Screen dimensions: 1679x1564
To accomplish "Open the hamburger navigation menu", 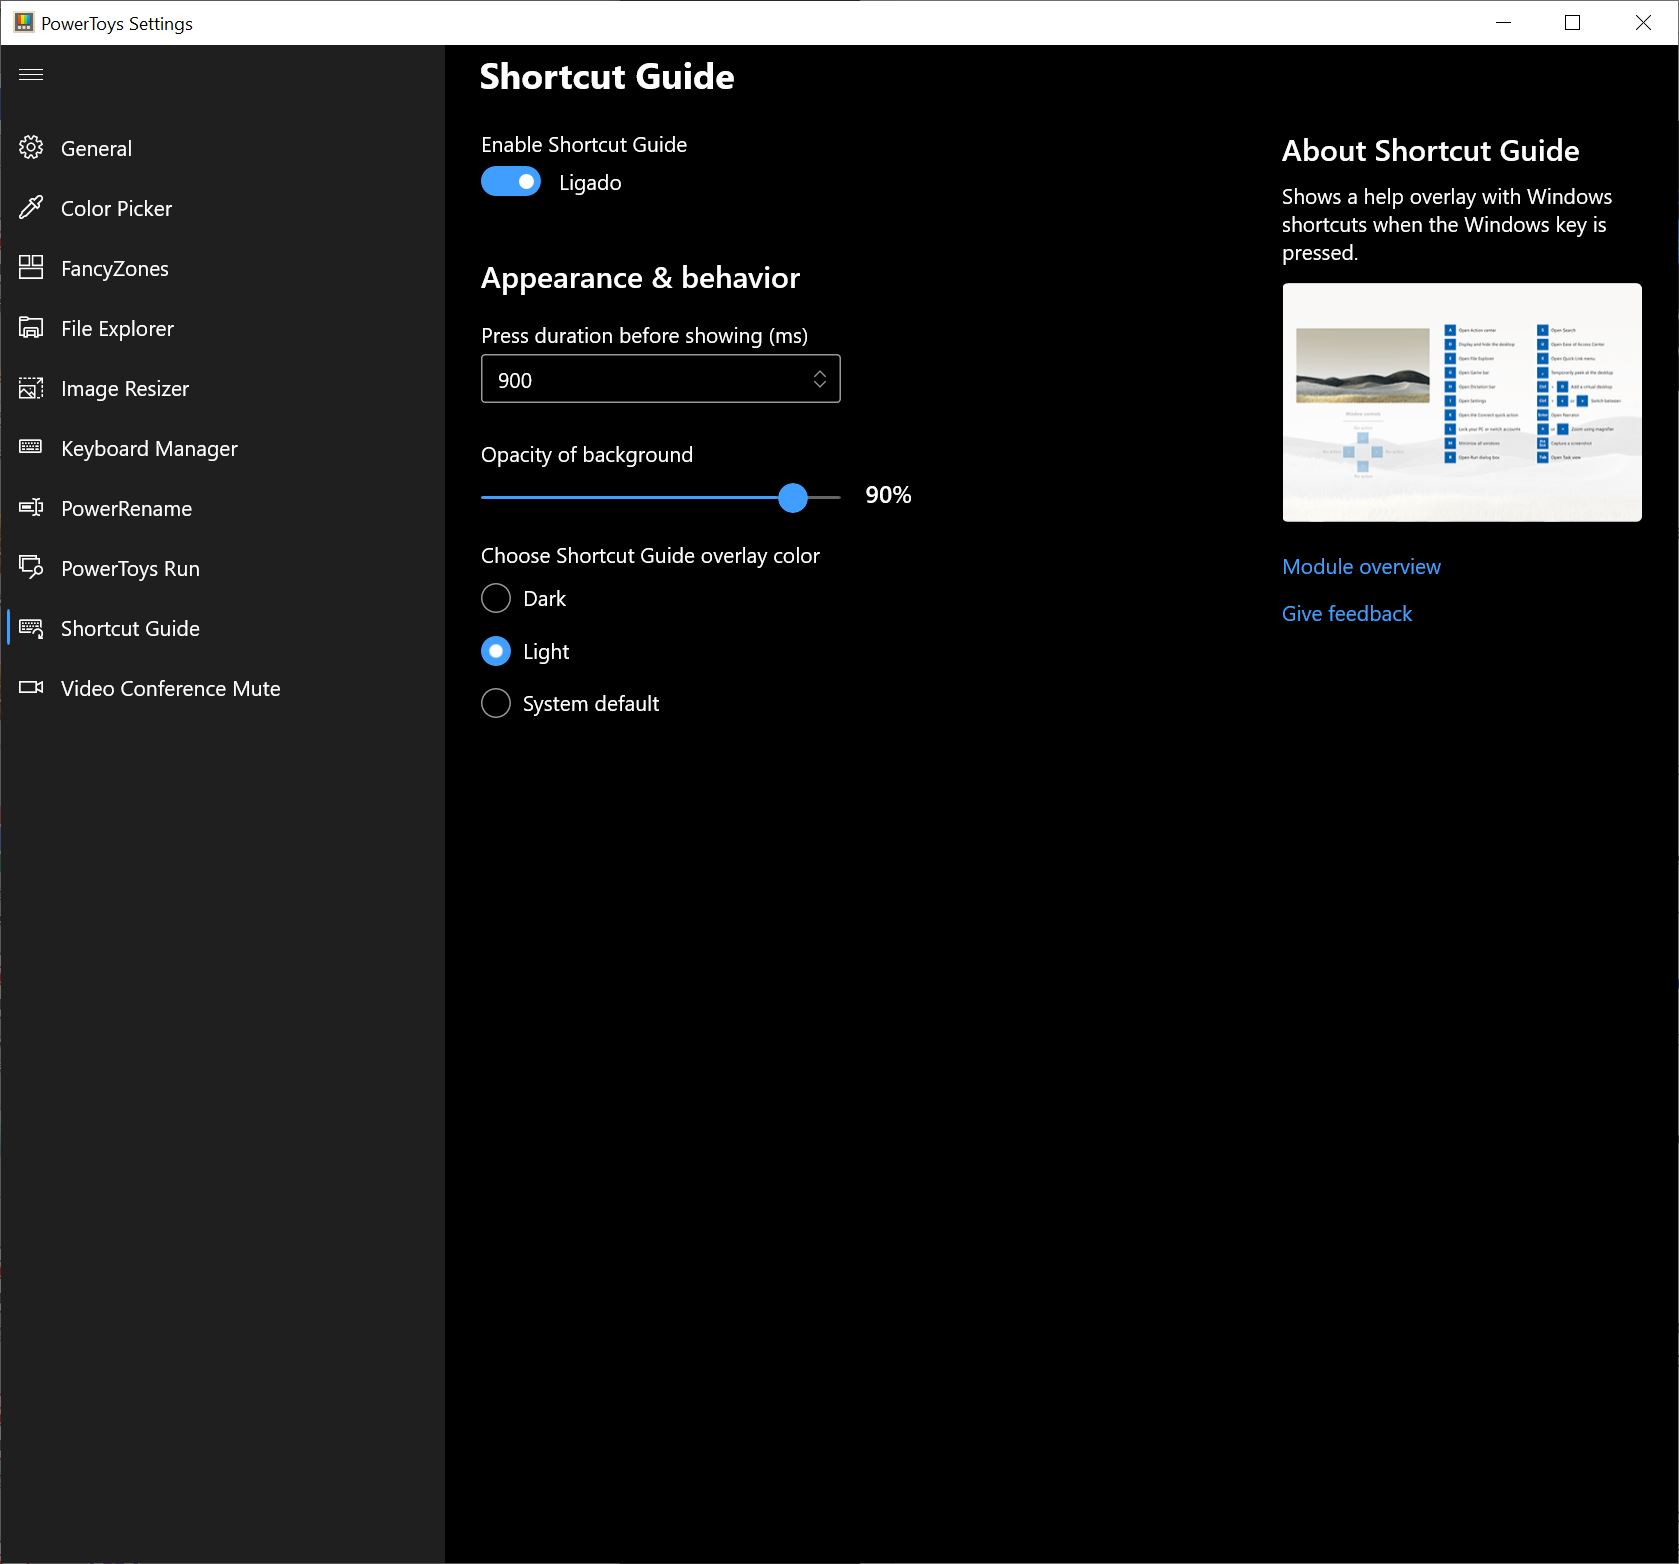I will [x=31, y=75].
